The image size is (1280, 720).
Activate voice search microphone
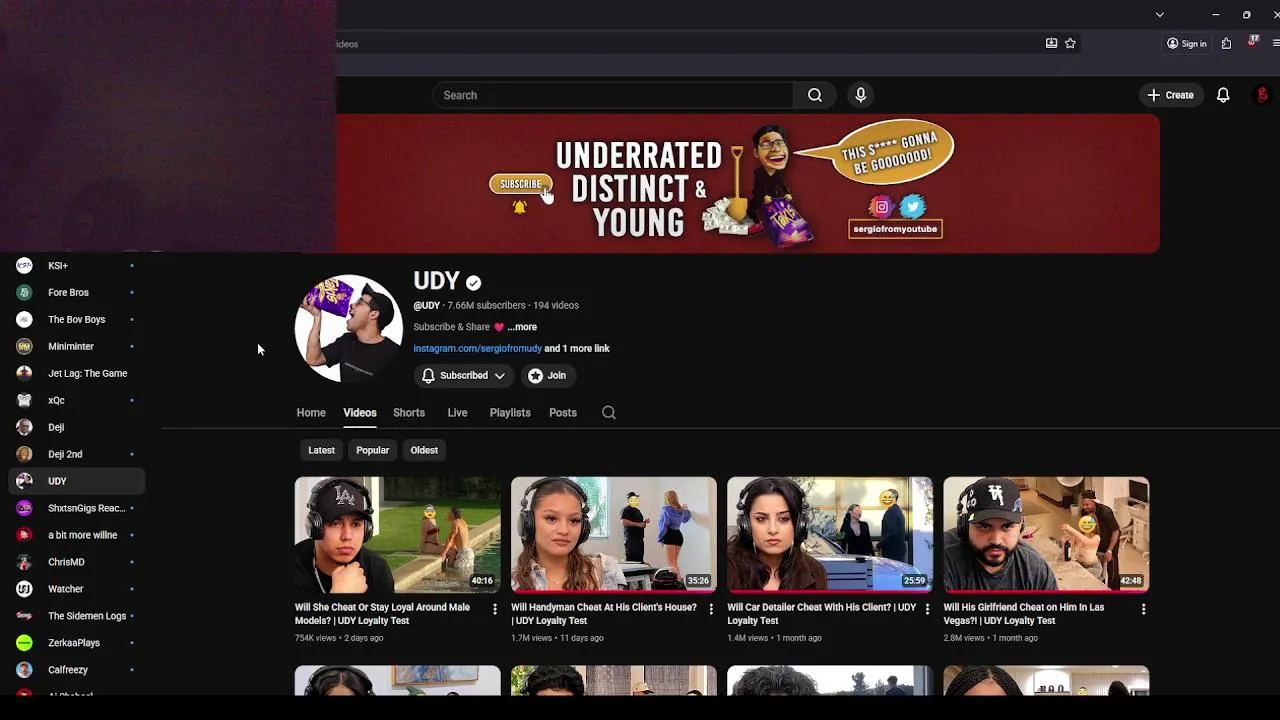tap(861, 95)
